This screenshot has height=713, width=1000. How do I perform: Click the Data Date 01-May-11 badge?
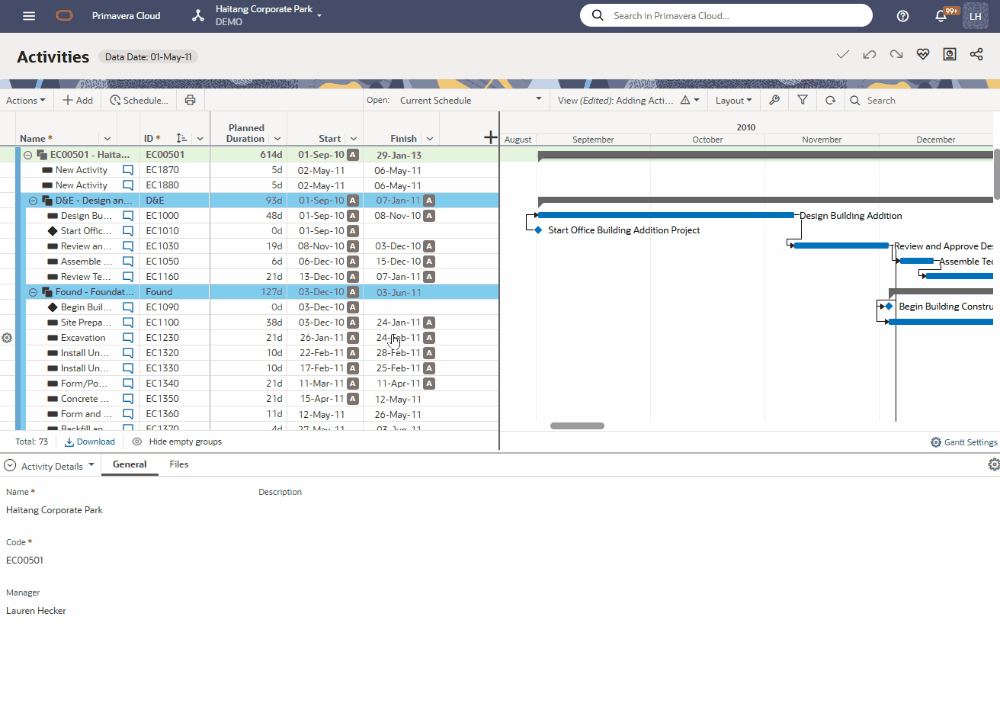point(148,57)
